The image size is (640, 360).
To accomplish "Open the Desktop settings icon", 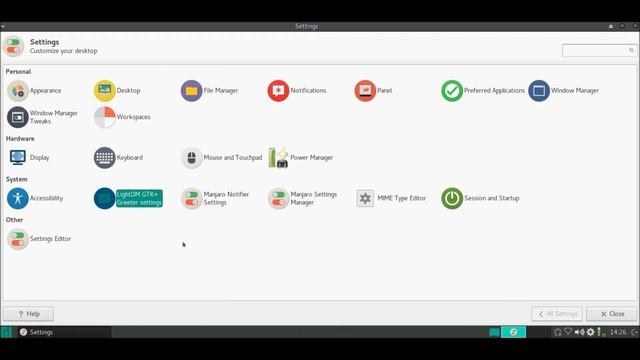I will click(x=104, y=91).
